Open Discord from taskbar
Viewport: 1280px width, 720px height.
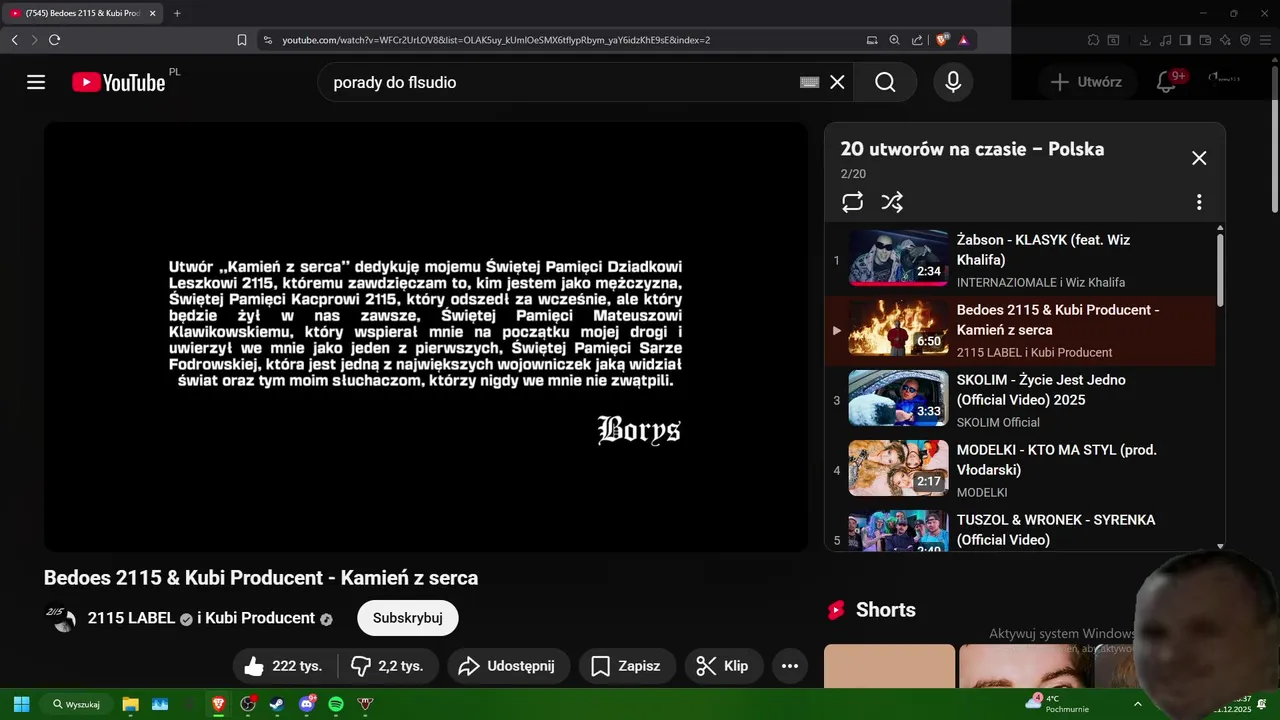point(307,704)
